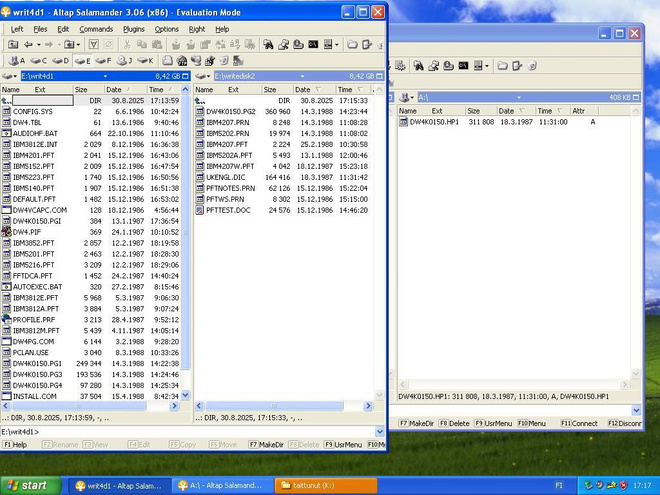Screen dimensions: 660x495
Task: Click the back arrow navigation icon
Action: coord(29,45)
